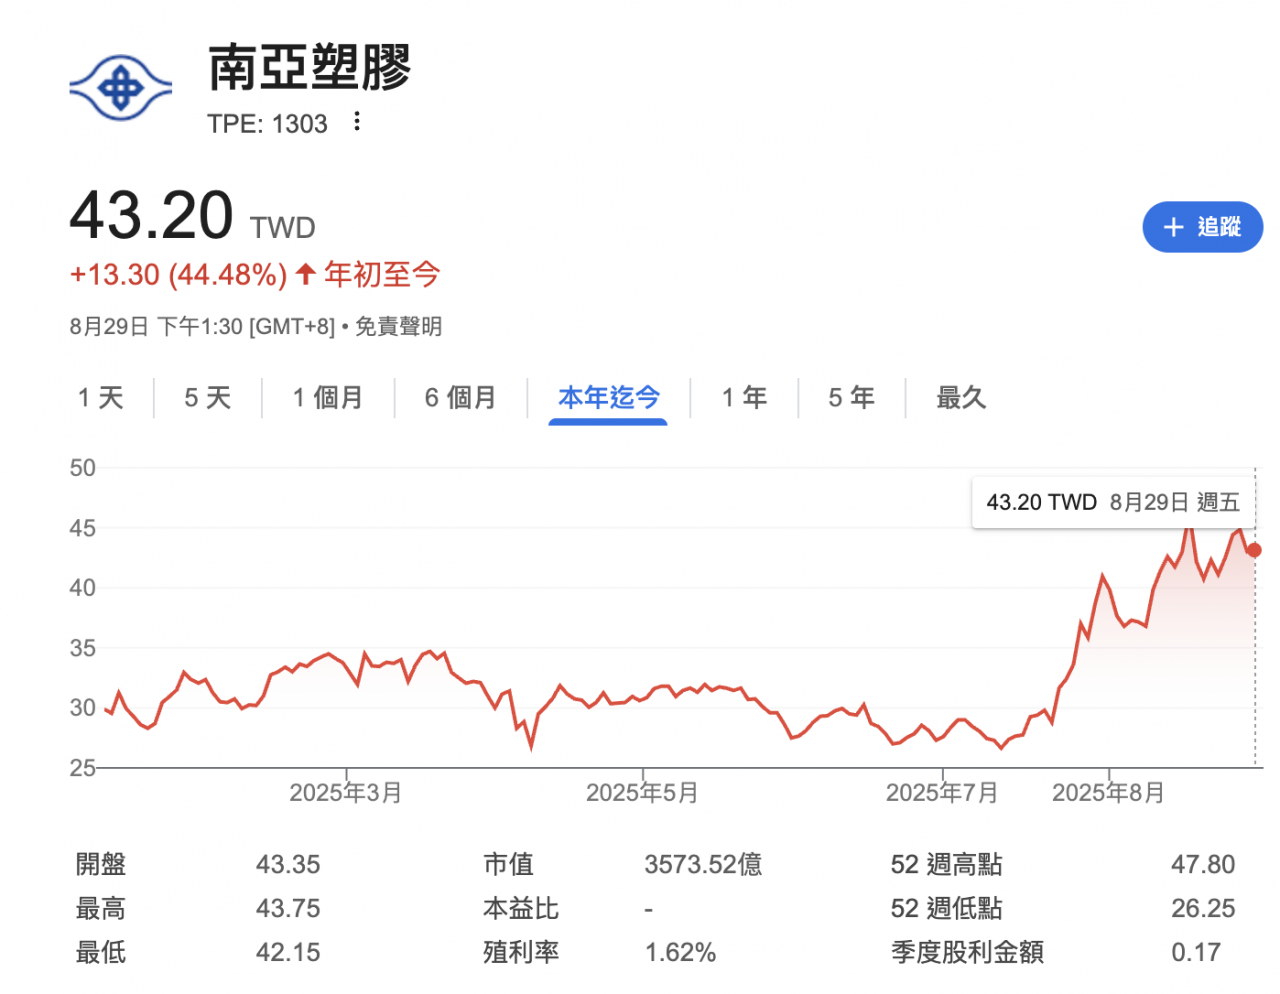Image resolution: width=1280 pixels, height=994 pixels.
Task: Click the 市值 market cap value
Action: (x=702, y=864)
